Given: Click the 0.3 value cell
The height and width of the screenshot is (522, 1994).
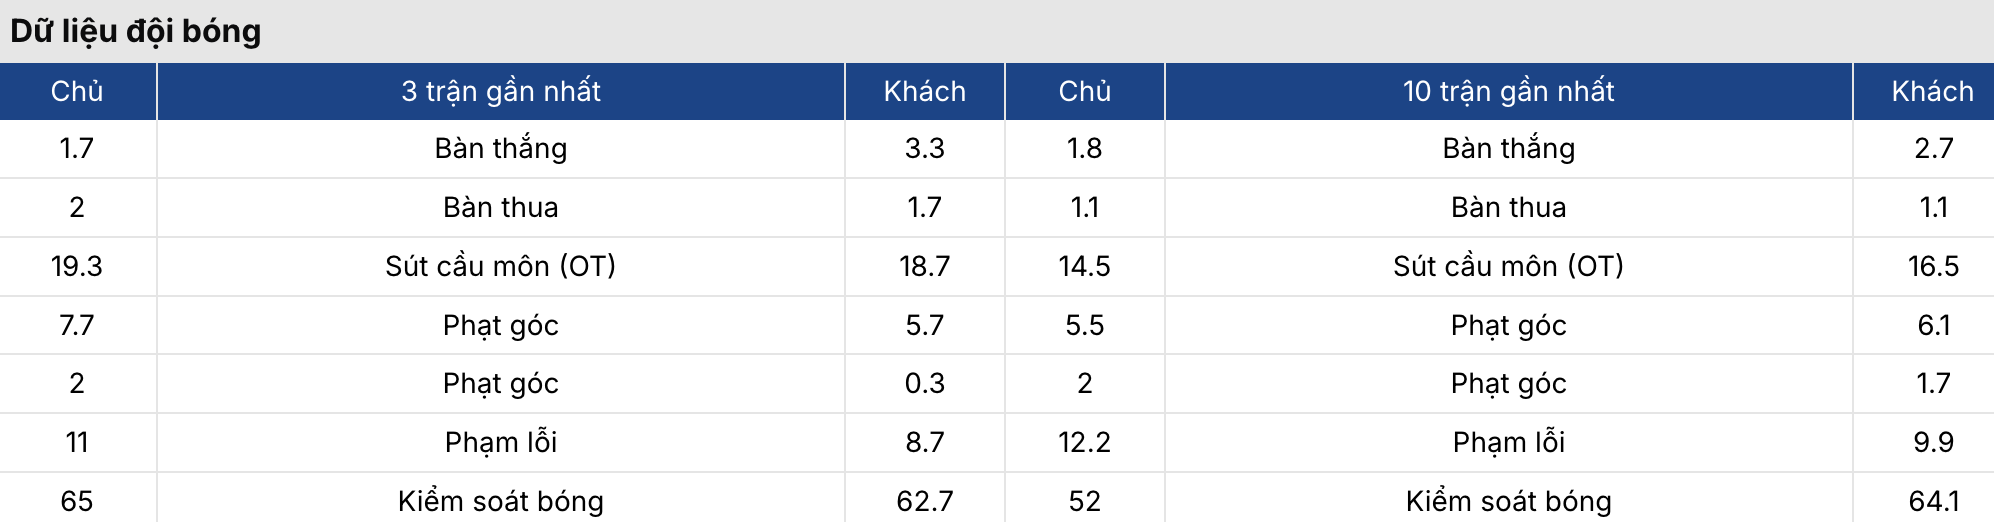Looking at the screenshot, I should coord(924,383).
